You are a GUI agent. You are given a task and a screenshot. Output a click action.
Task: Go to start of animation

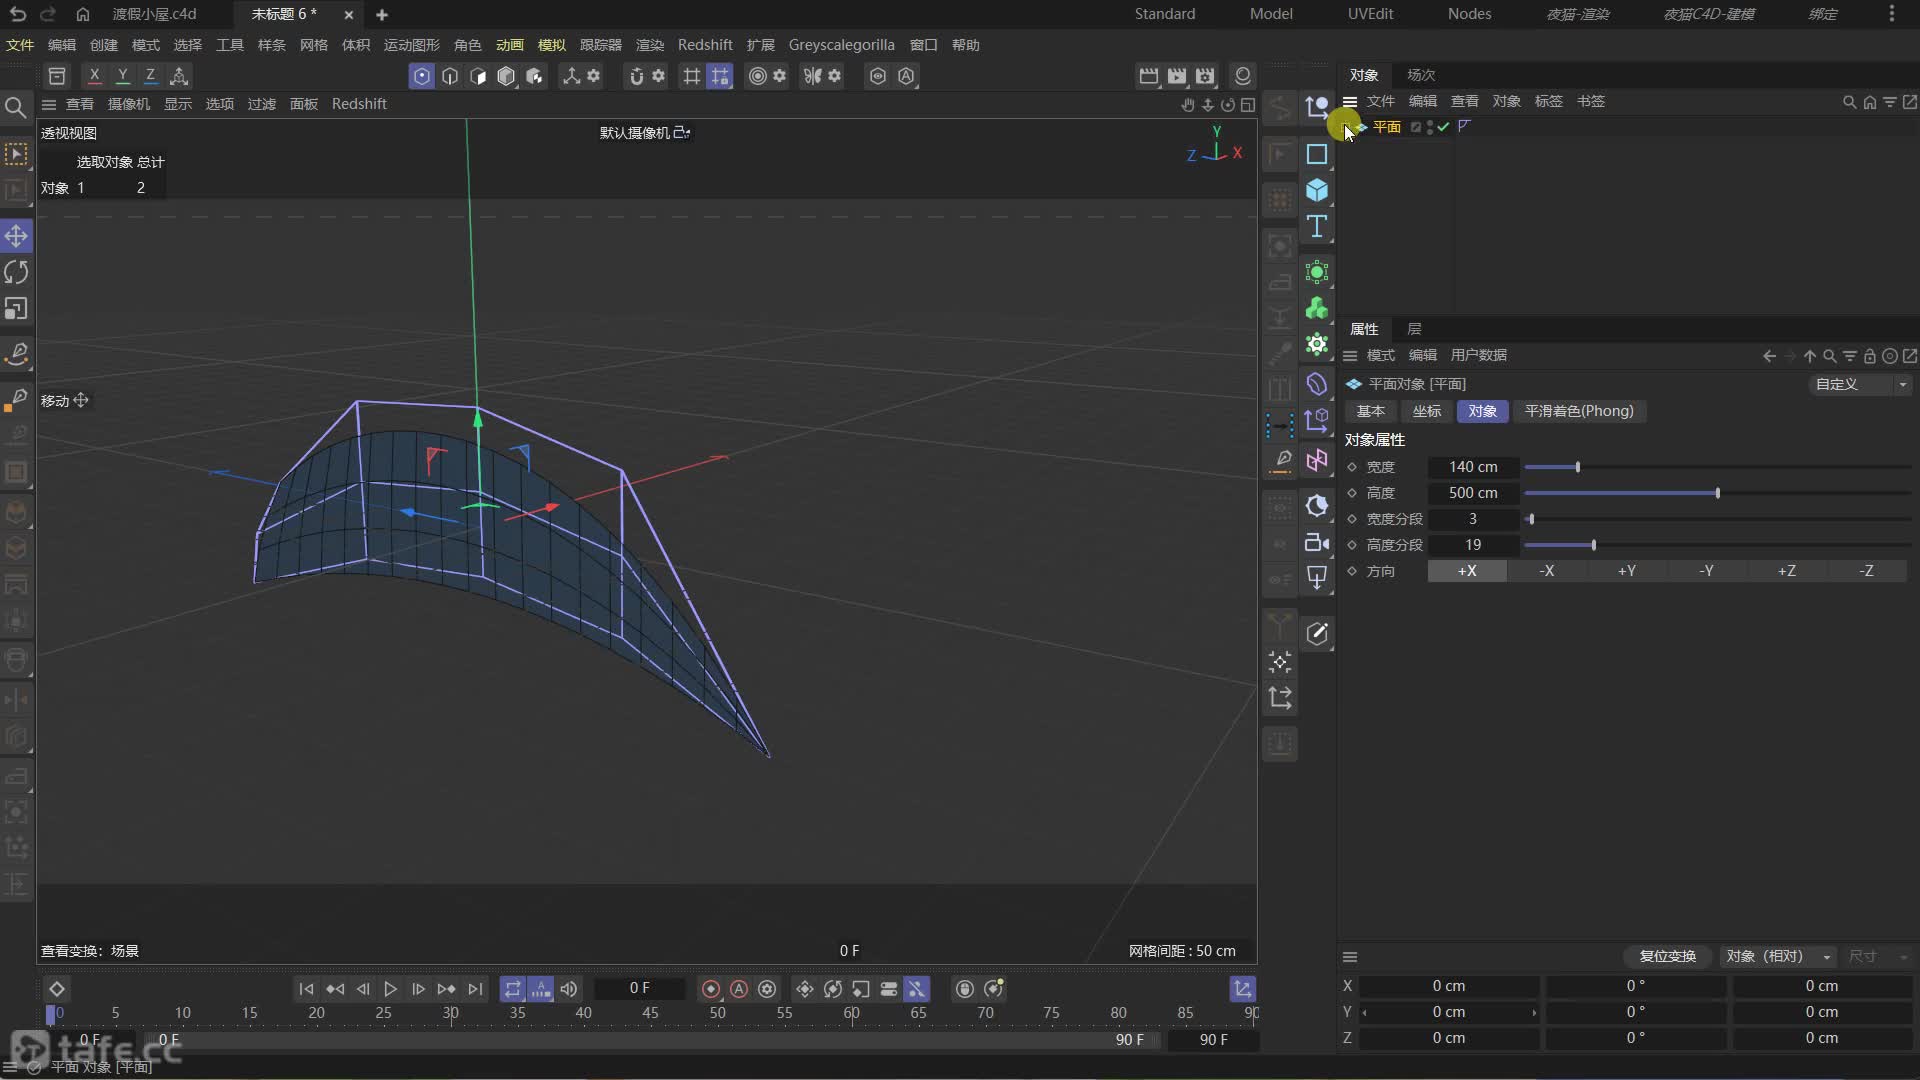pos(306,989)
